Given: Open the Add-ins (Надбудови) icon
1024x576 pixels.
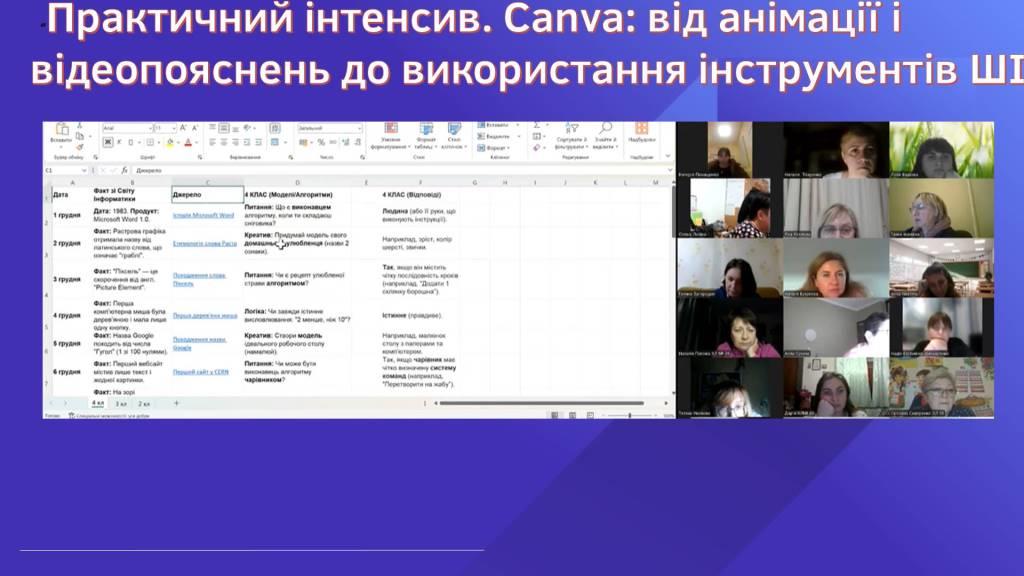Looking at the screenshot, I should 642,130.
